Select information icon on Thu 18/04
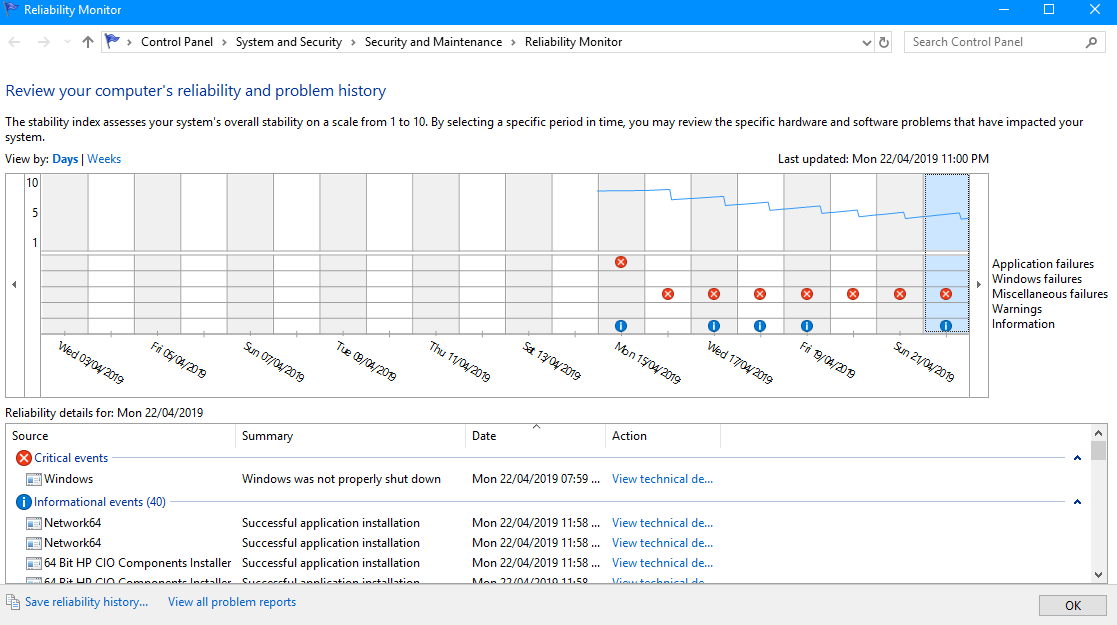The image size is (1117, 625). 760,326
